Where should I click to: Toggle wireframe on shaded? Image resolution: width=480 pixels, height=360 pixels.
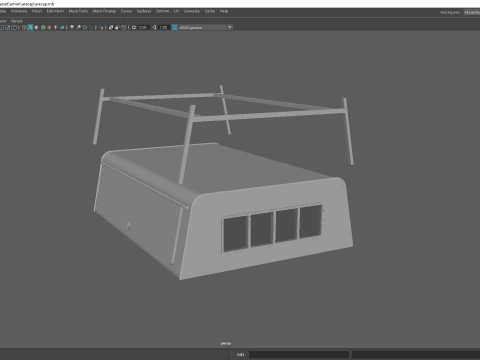[x=43, y=27]
